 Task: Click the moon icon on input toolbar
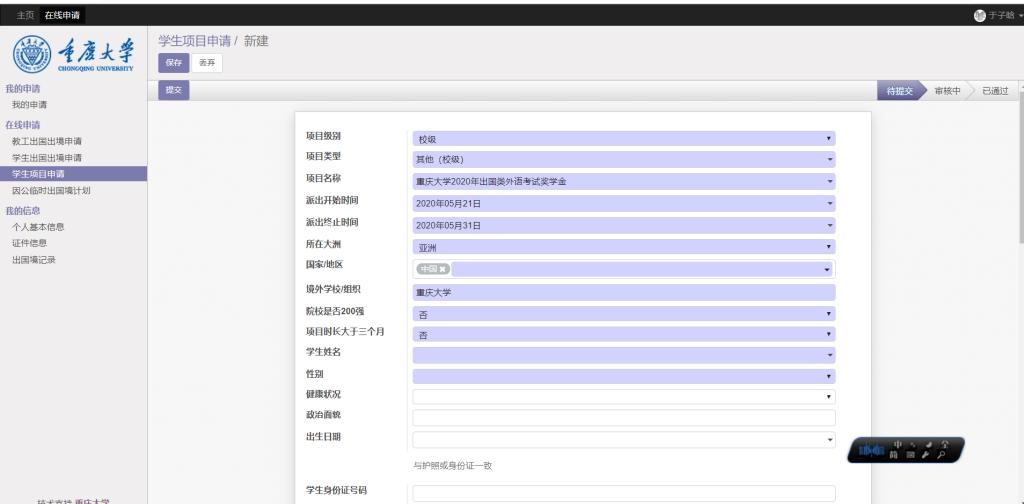928,443
